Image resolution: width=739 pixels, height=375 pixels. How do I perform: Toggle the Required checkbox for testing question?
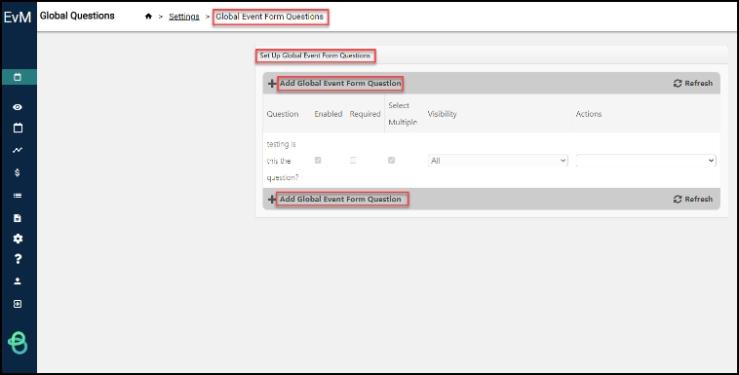(x=353, y=161)
